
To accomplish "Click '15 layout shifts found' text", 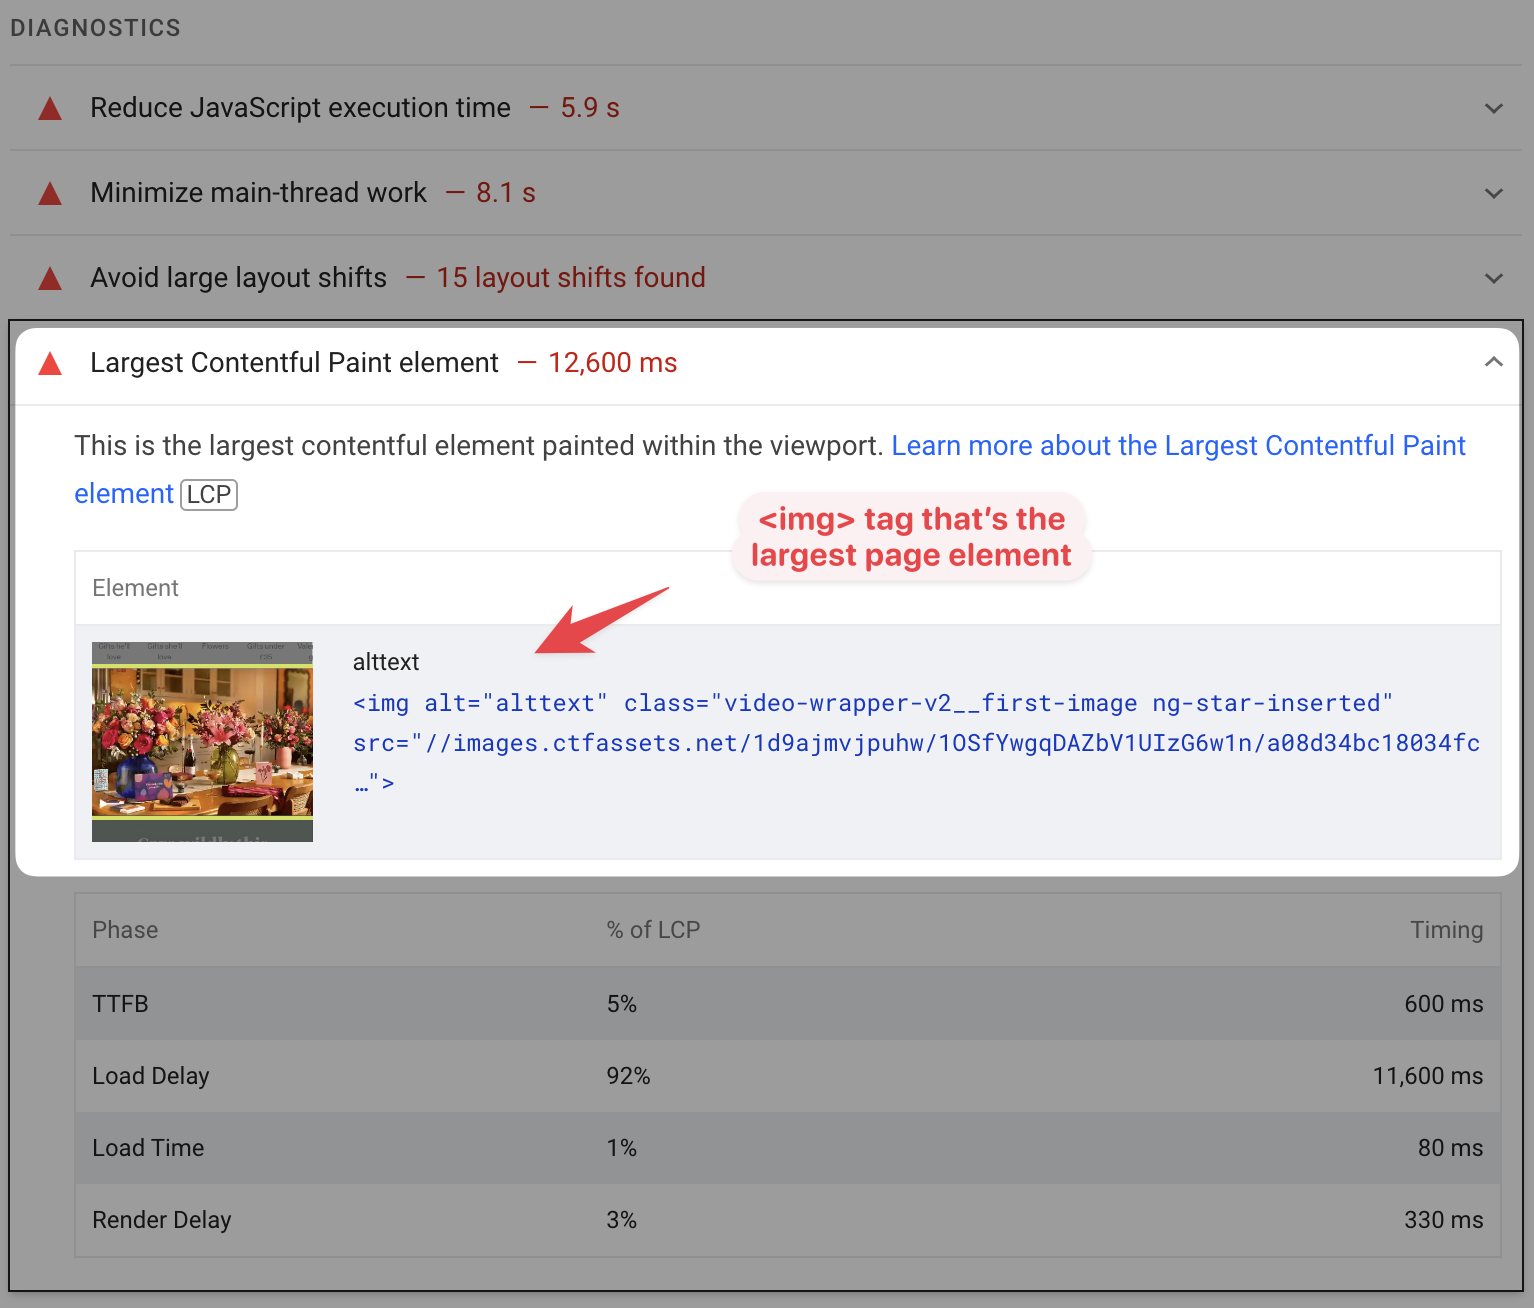I will (x=571, y=278).
